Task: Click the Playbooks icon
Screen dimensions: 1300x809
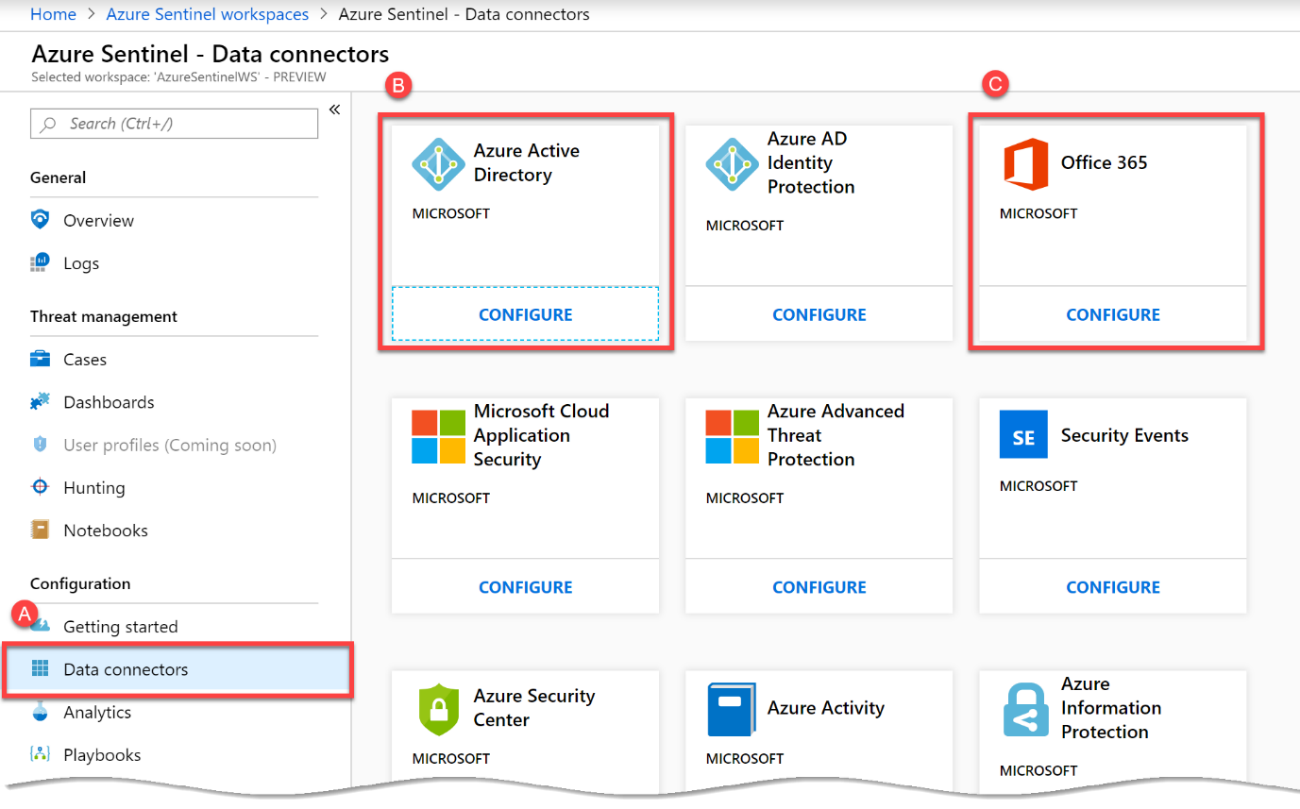Action: [x=40, y=755]
